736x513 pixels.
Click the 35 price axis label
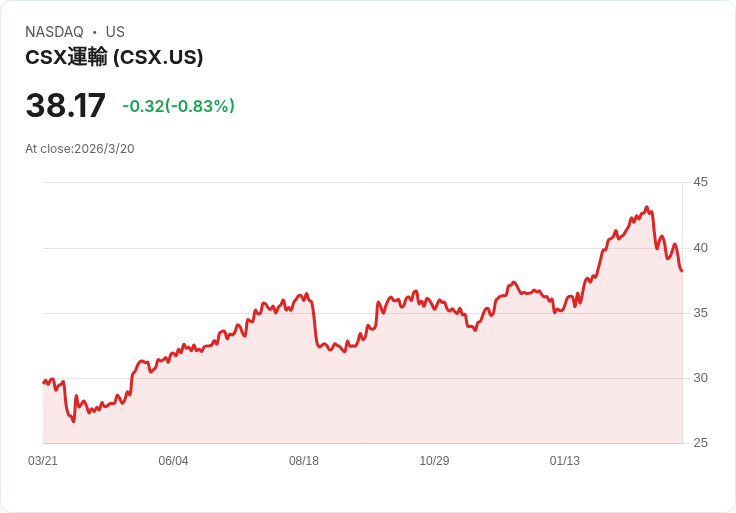[700, 313]
